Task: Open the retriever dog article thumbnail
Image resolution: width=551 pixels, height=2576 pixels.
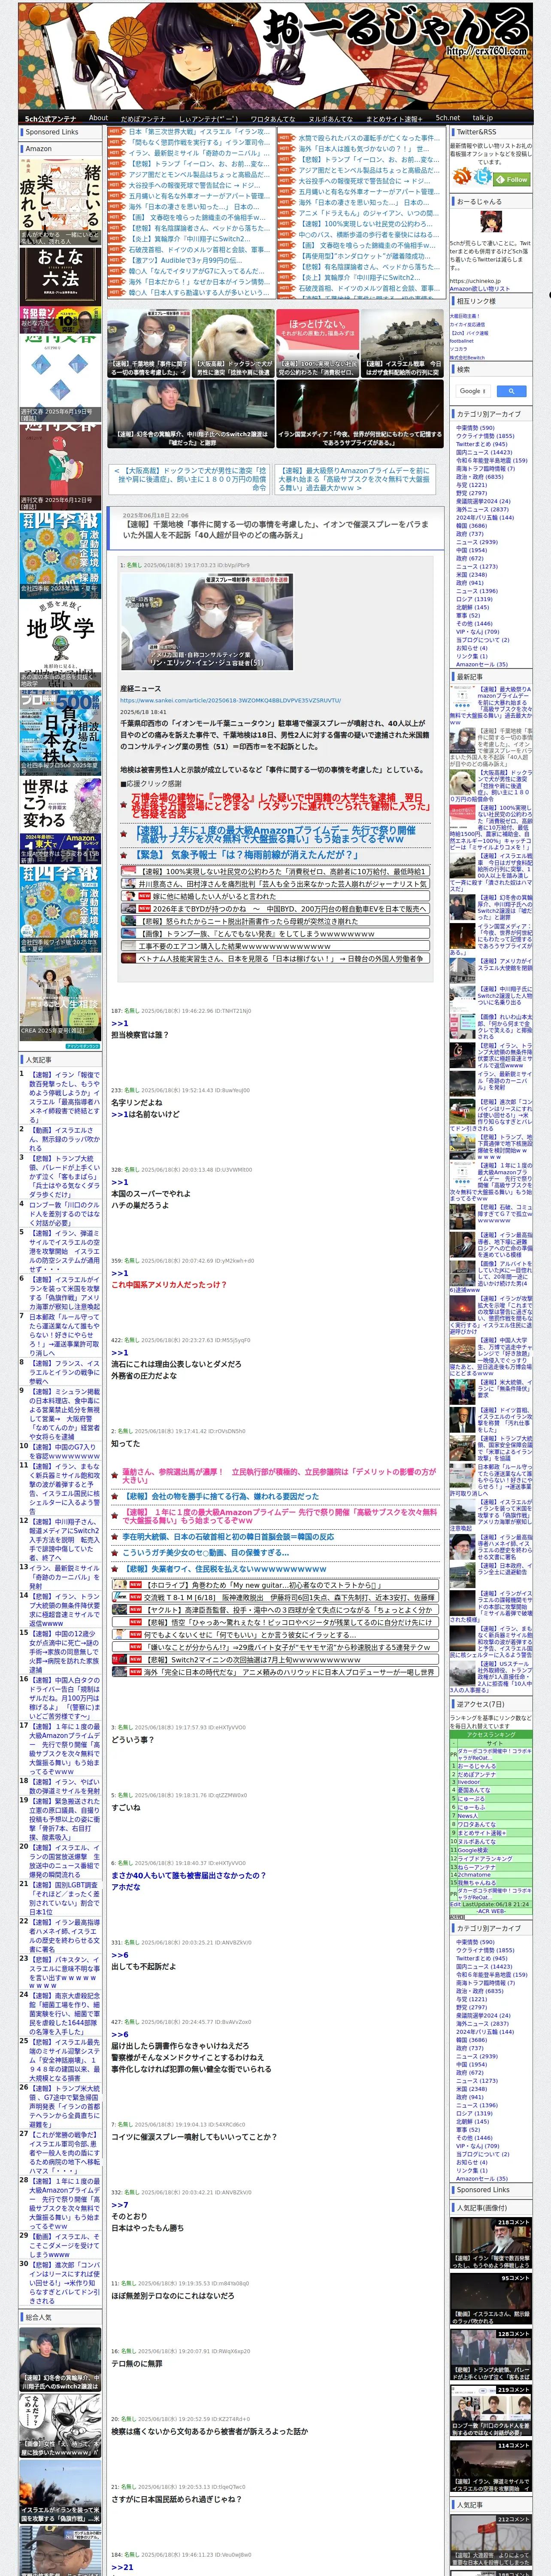Action: pos(233,343)
